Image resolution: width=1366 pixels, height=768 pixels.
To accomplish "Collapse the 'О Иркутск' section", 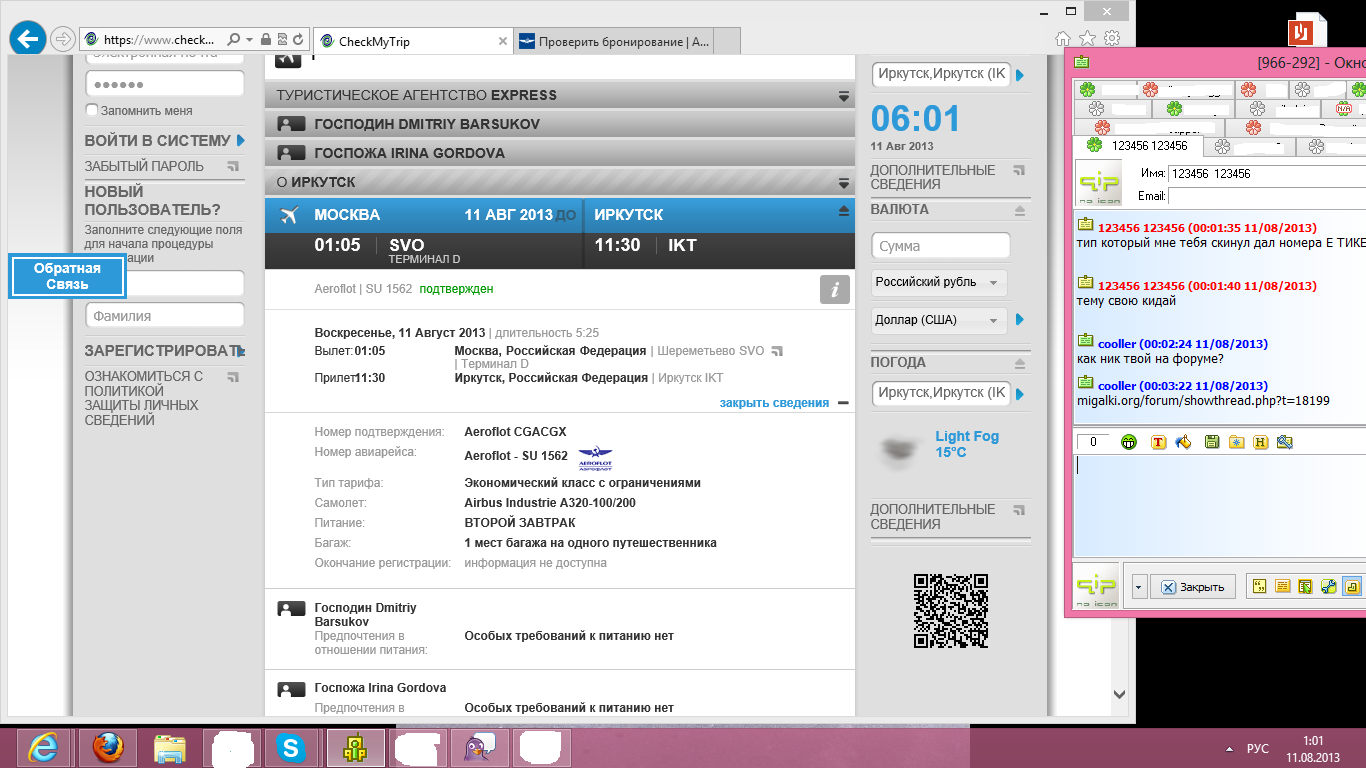I will [x=844, y=183].
